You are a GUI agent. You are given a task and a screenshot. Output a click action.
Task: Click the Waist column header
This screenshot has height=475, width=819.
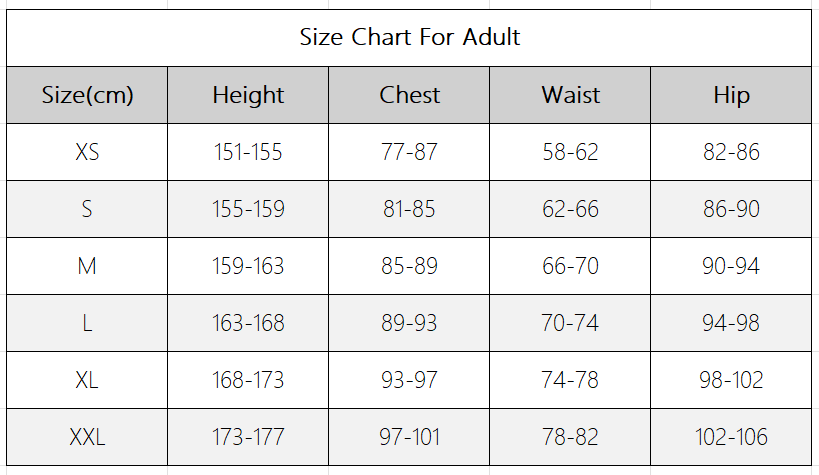570,95
